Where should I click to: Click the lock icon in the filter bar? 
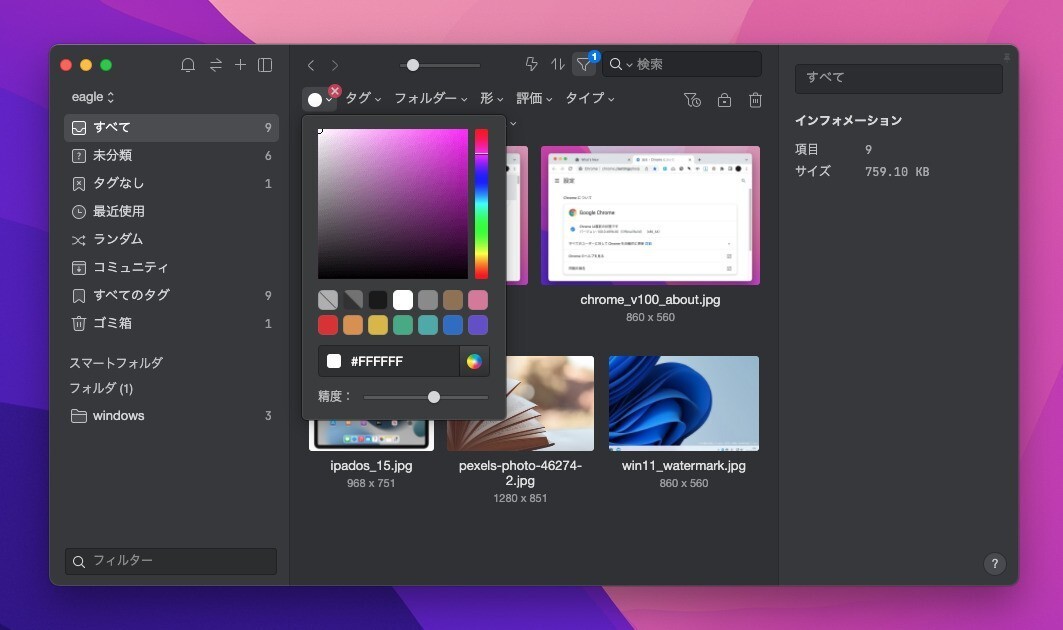coord(724,99)
